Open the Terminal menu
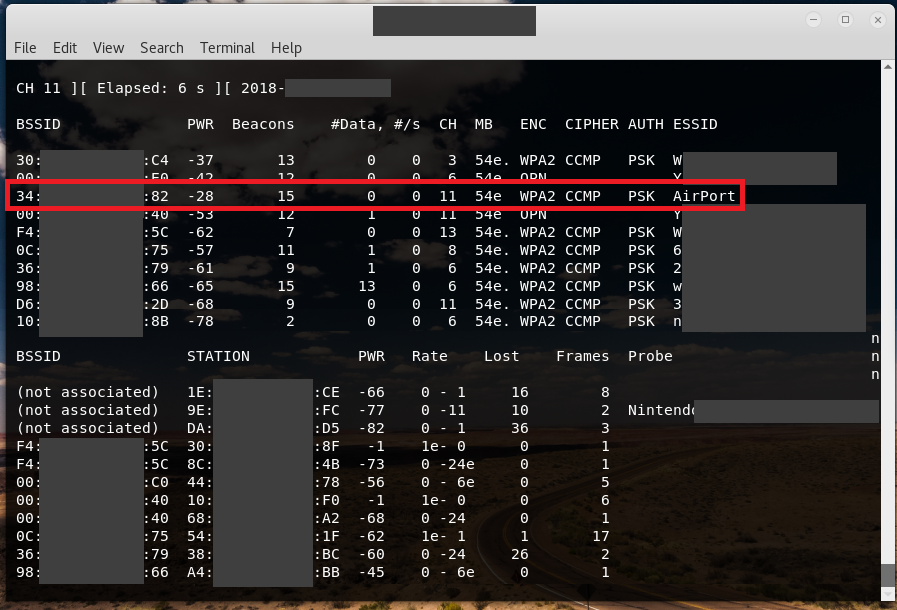This screenshot has width=897, height=610. (x=227, y=48)
